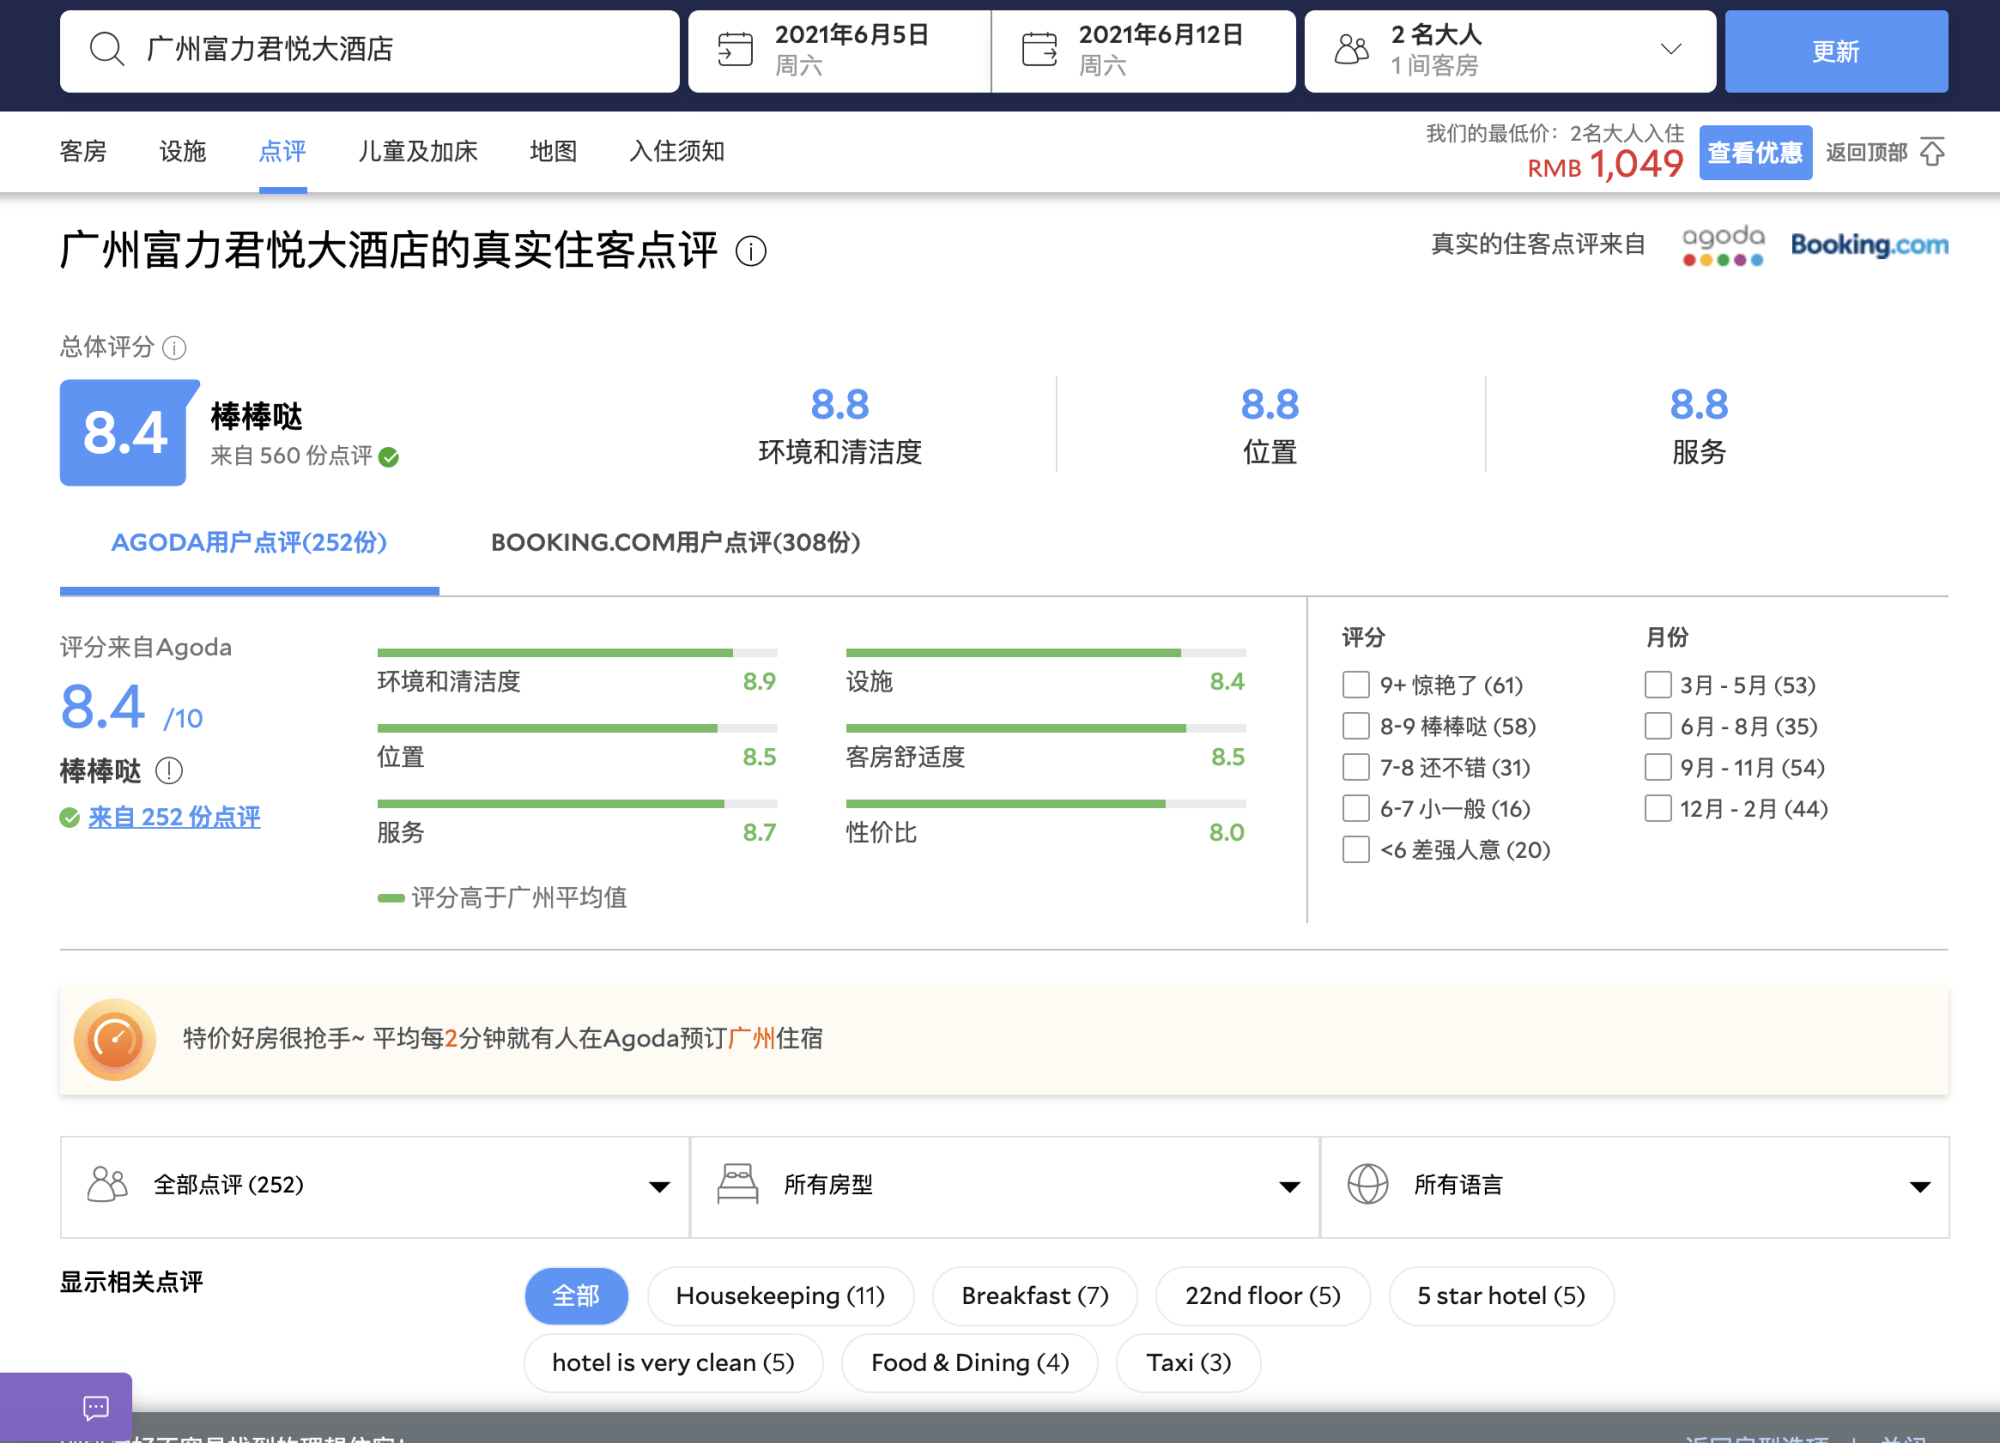Click the bed icon in room type filter
The image size is (2000, 1443).
(738, 1185)
